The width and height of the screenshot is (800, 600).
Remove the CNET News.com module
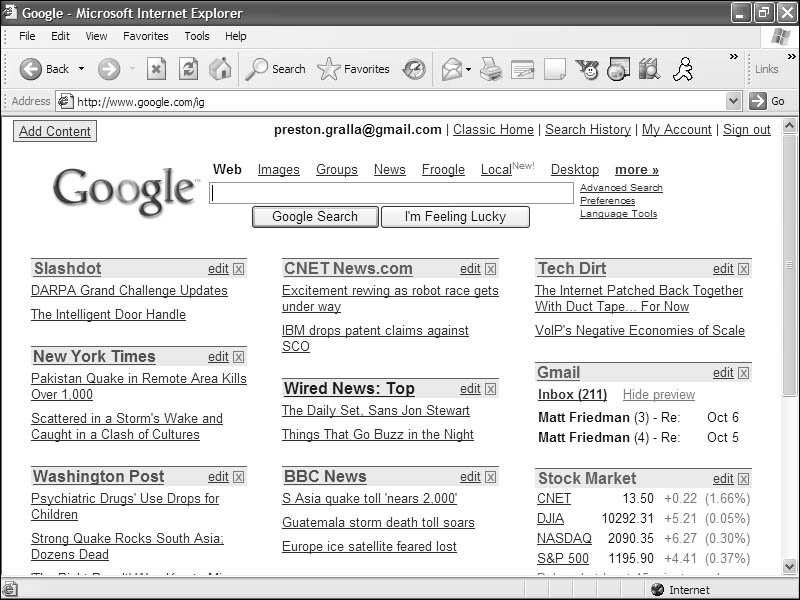pyautogui.click(x=490, y=269)
